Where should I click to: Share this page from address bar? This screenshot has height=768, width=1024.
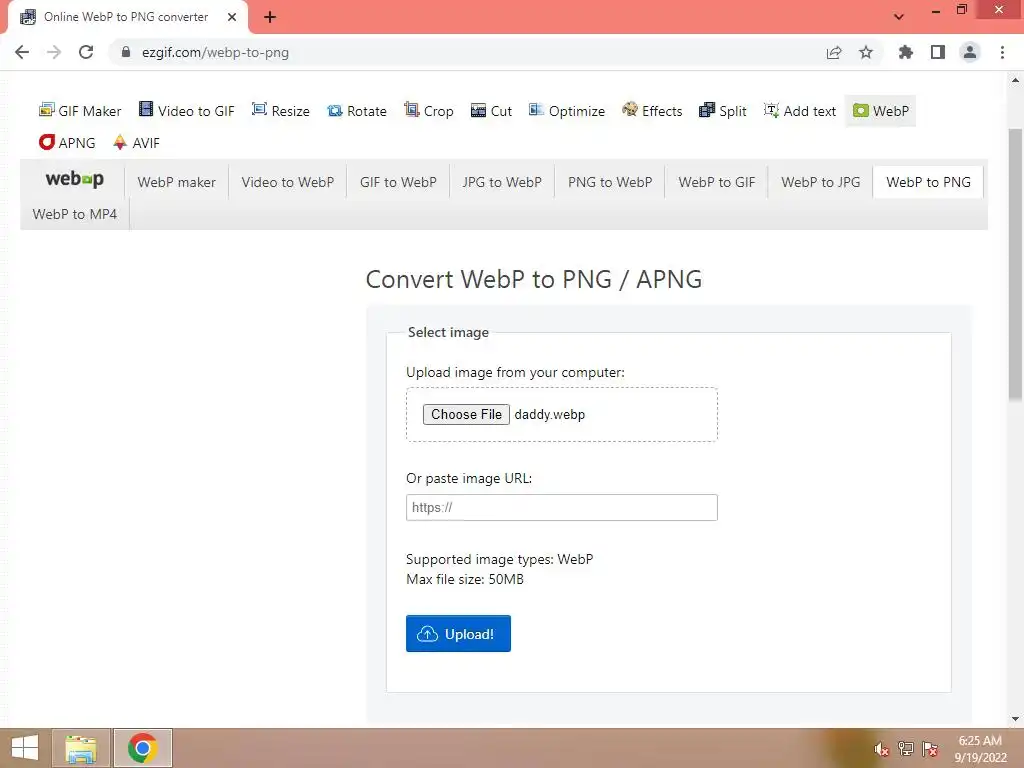[834, 52]
